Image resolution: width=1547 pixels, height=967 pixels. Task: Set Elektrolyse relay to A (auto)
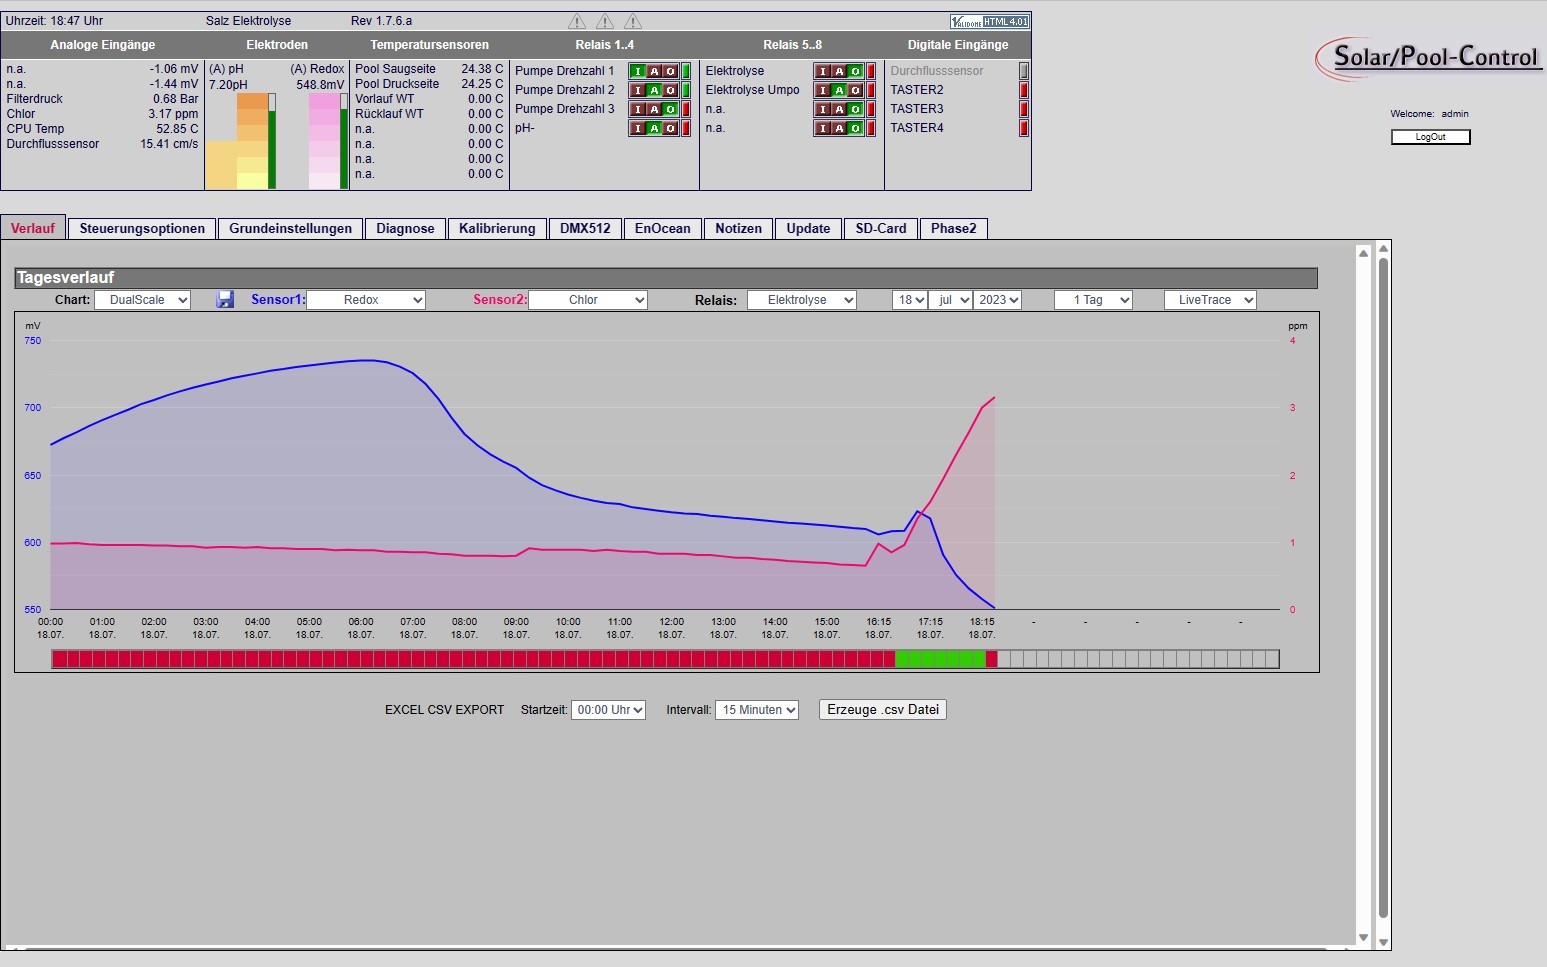(839, 71)
